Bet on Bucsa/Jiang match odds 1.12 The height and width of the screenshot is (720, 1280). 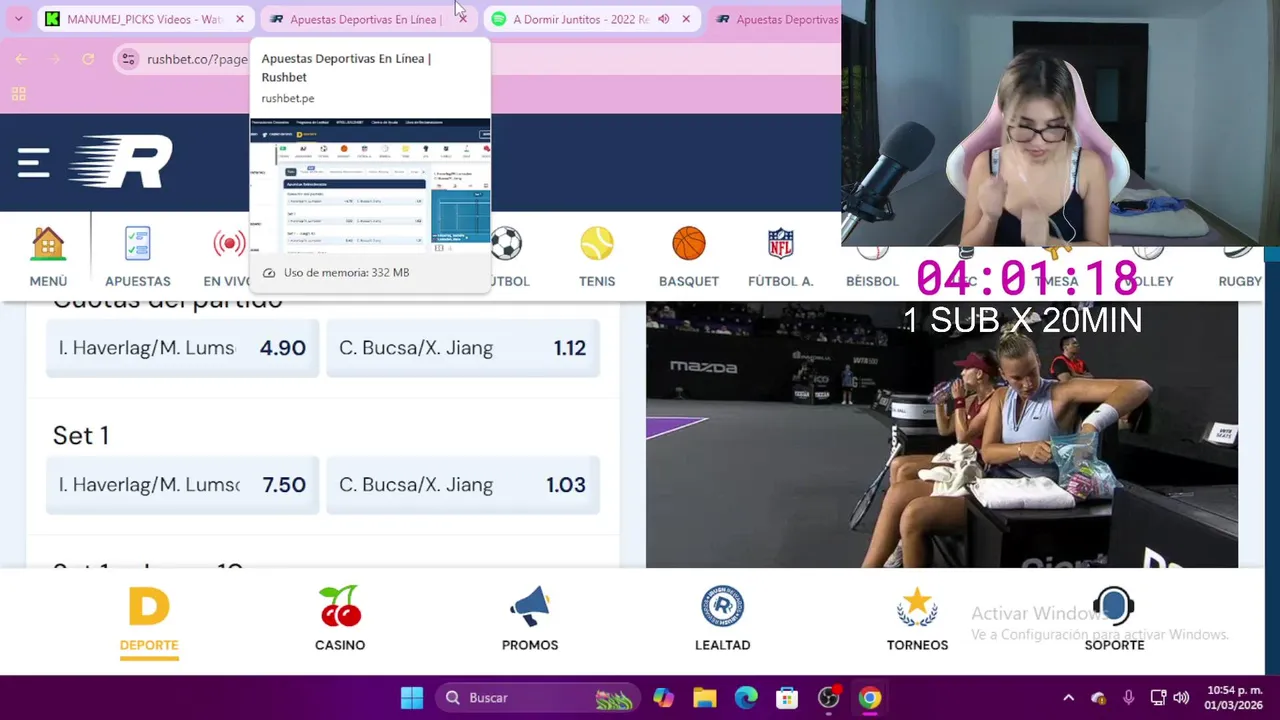tap(463, 348)
